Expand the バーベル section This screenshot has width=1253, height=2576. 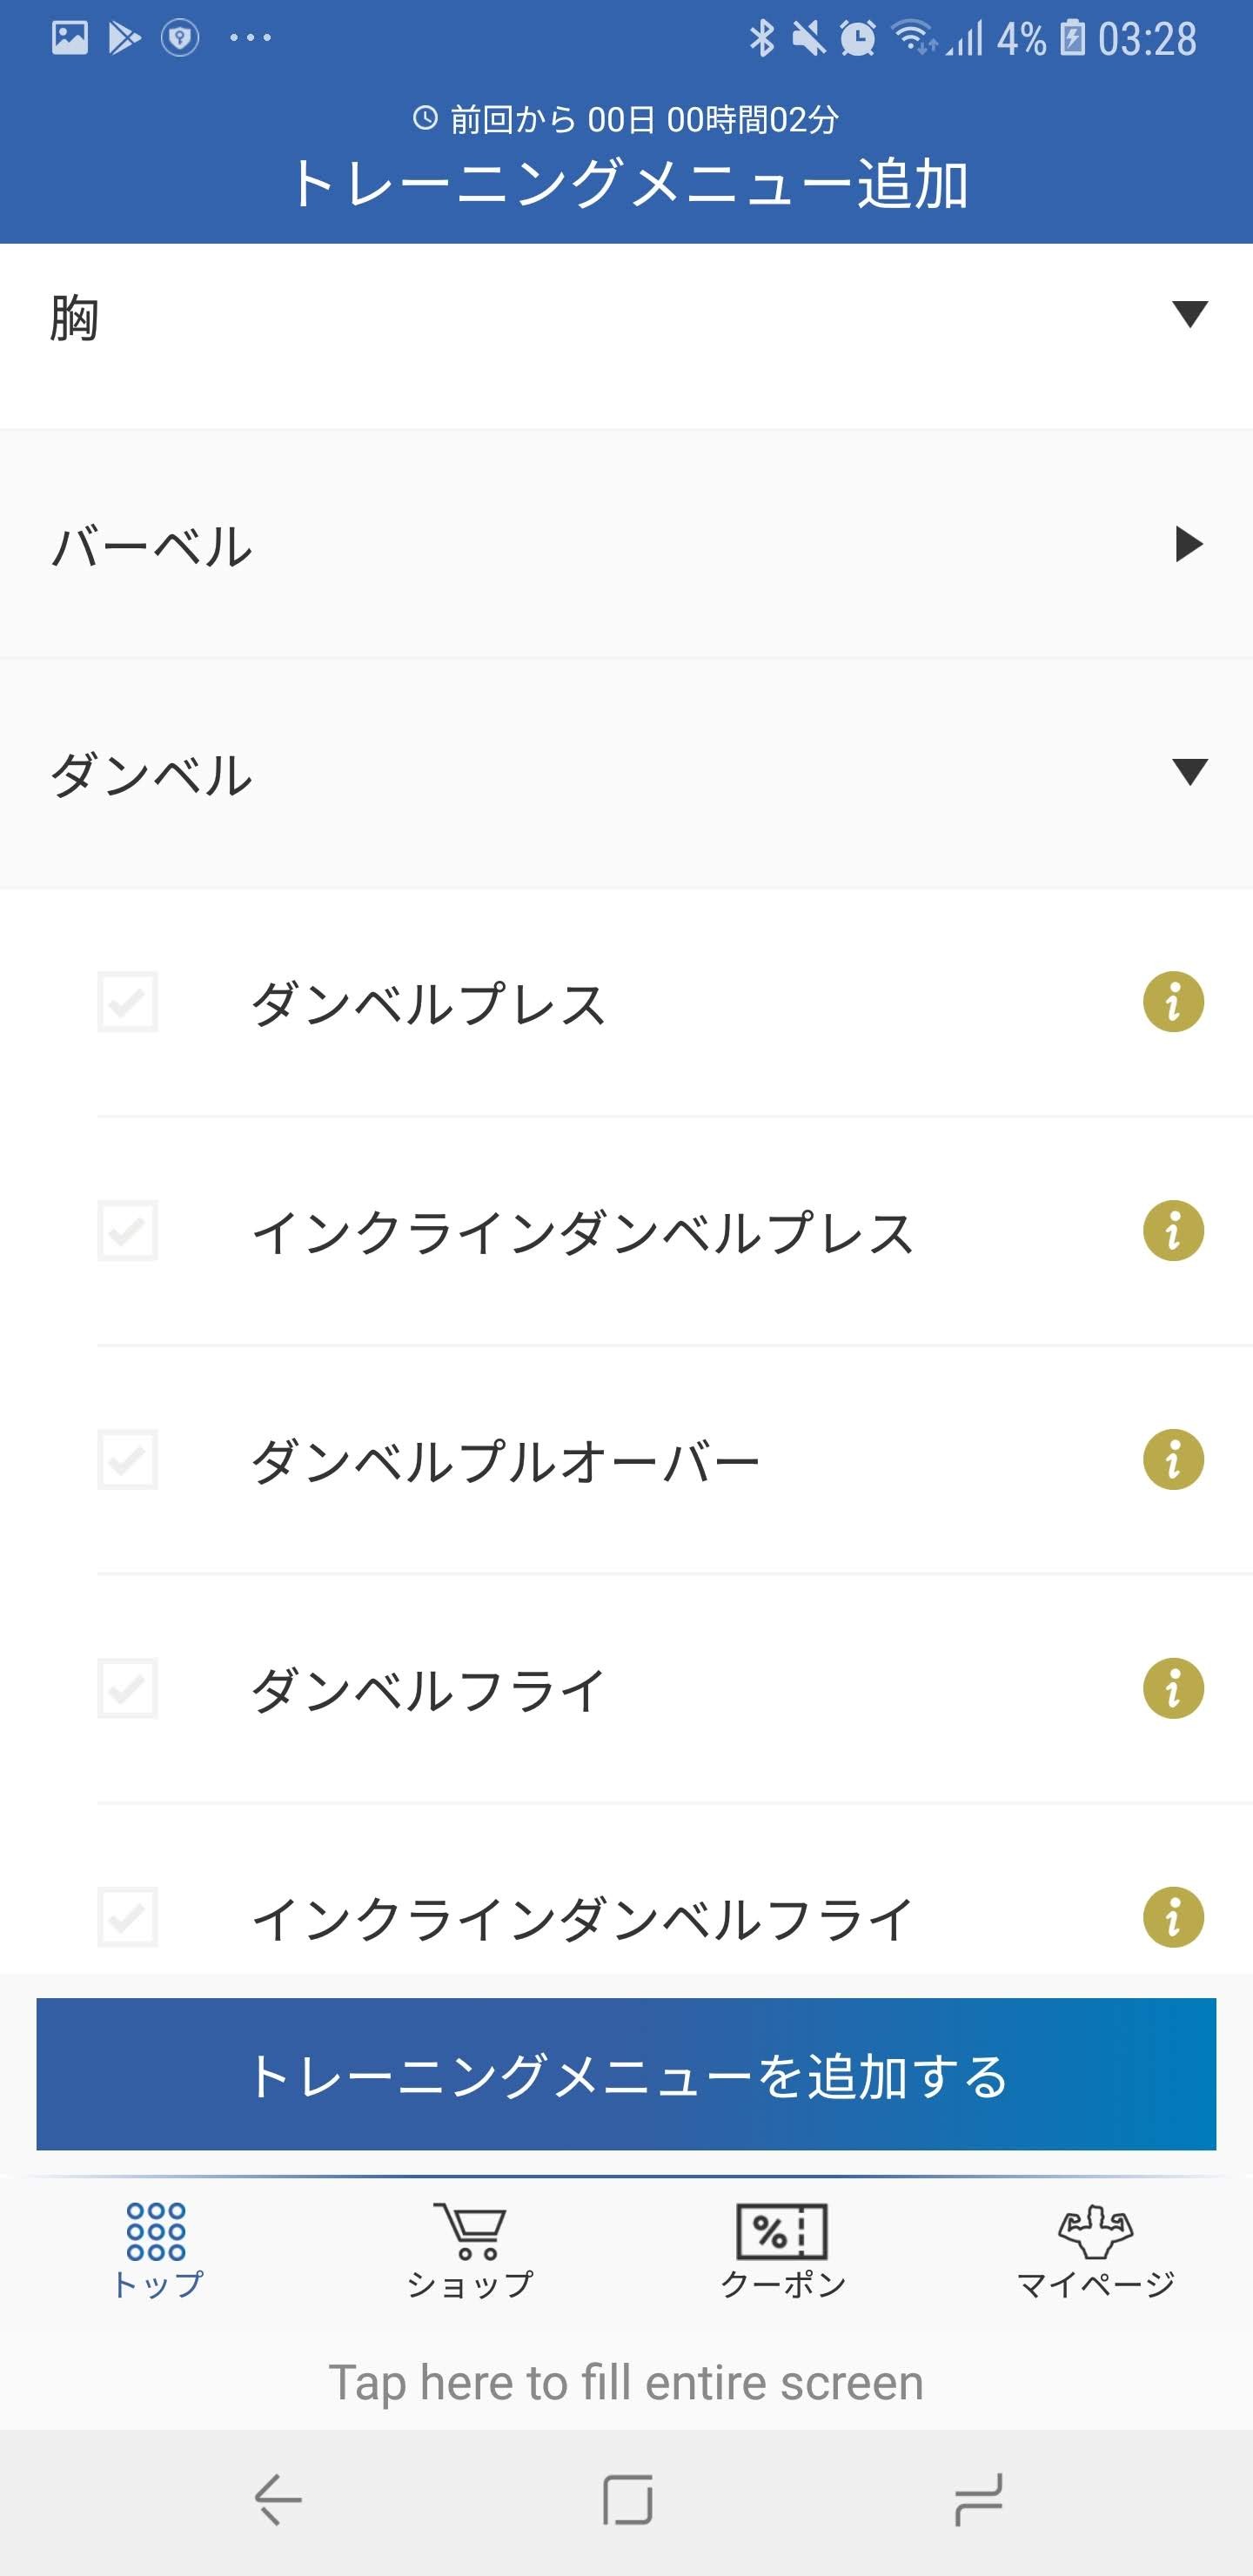click(x=626, y=545)
